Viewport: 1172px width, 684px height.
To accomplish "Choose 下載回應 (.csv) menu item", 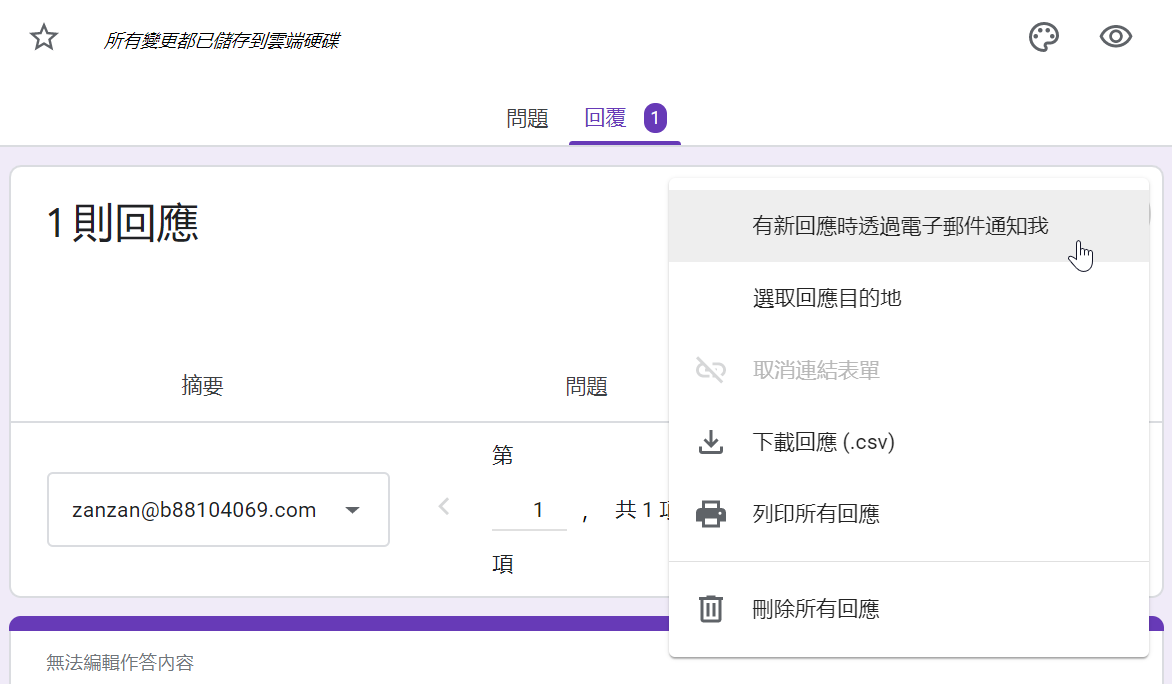I will point(909,442).
